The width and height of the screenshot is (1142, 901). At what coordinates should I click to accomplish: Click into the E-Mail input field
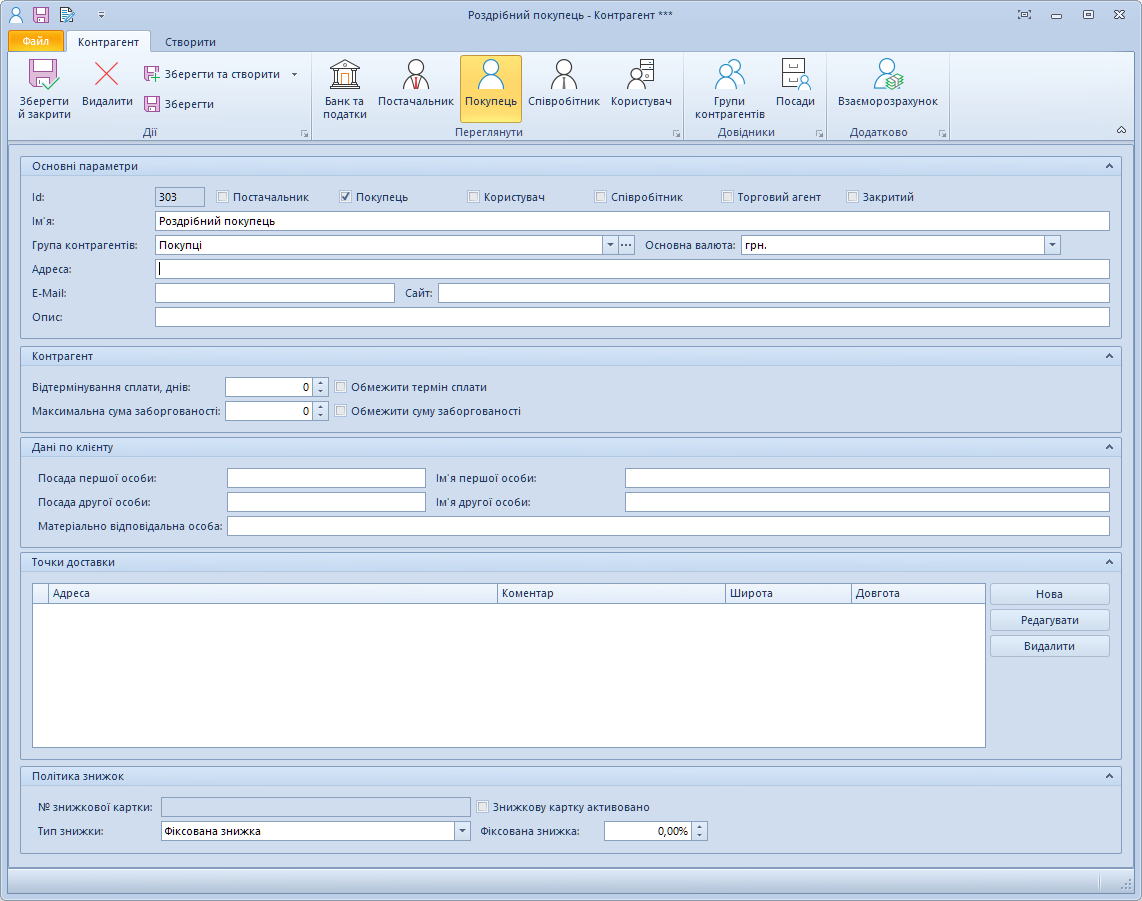[x=275, y=293]
